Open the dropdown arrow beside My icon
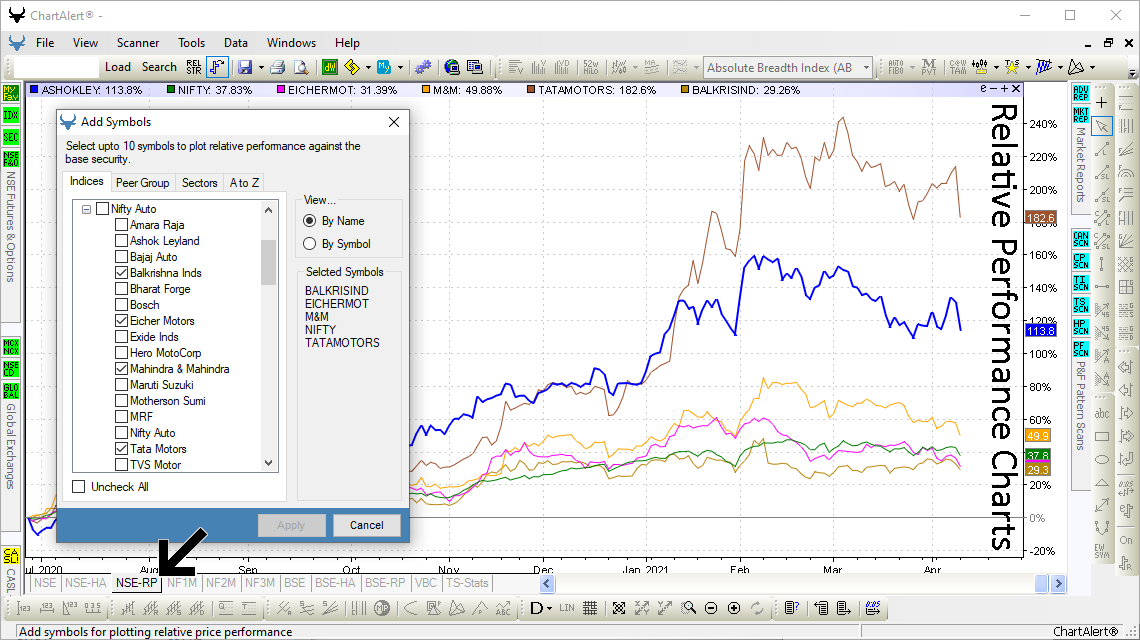1140x640 pixels. [400, 68]
